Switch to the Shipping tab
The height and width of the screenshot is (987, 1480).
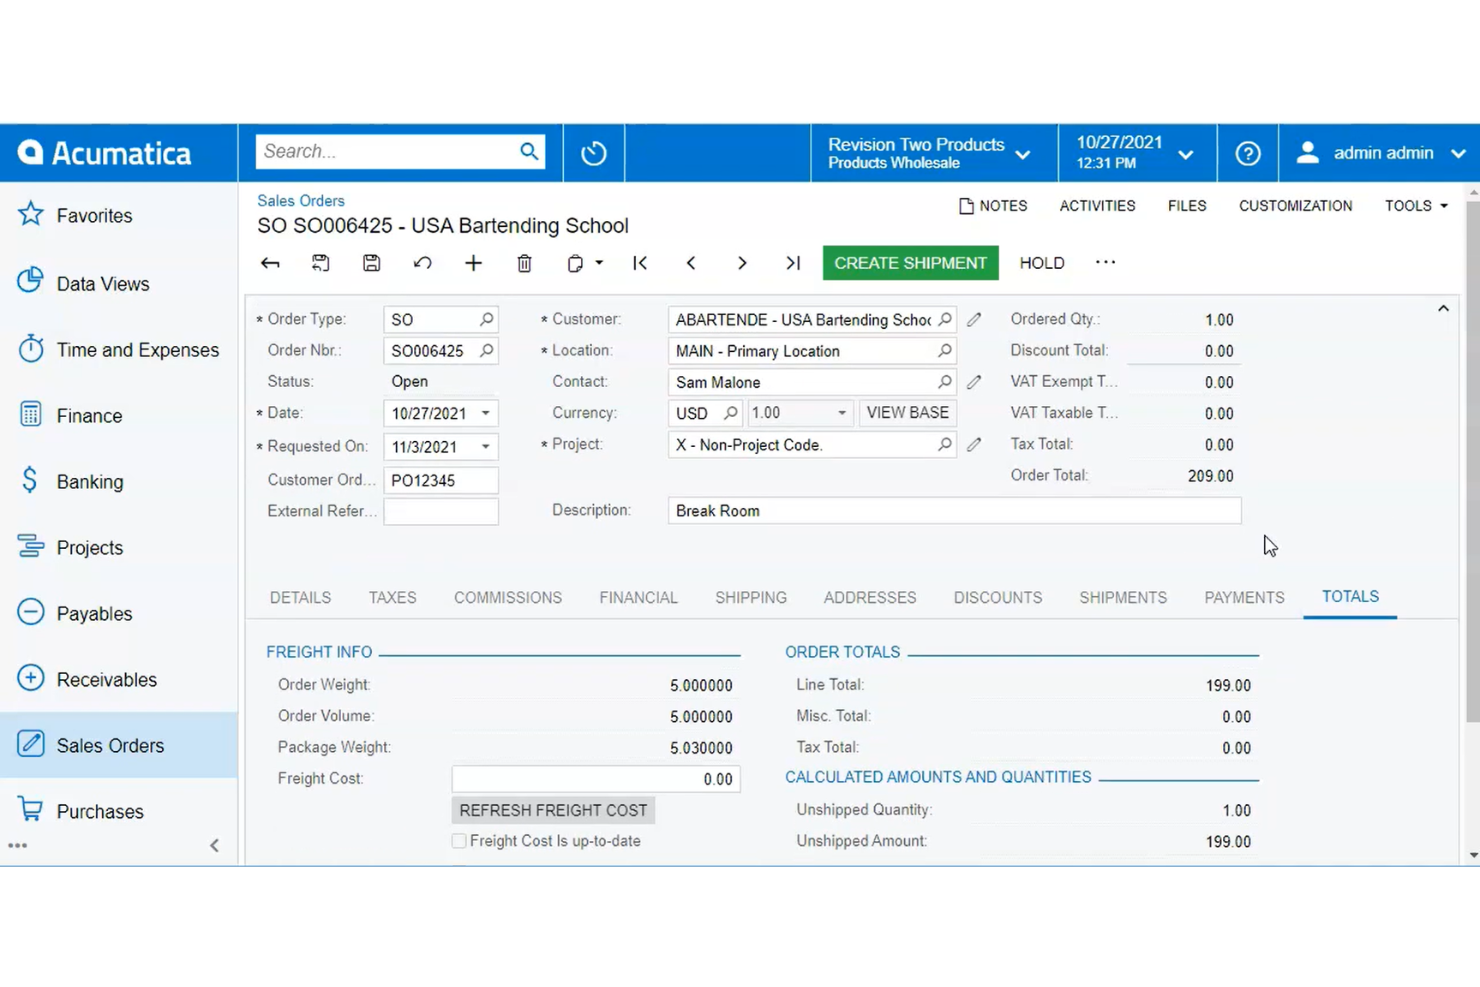(751, 597)
